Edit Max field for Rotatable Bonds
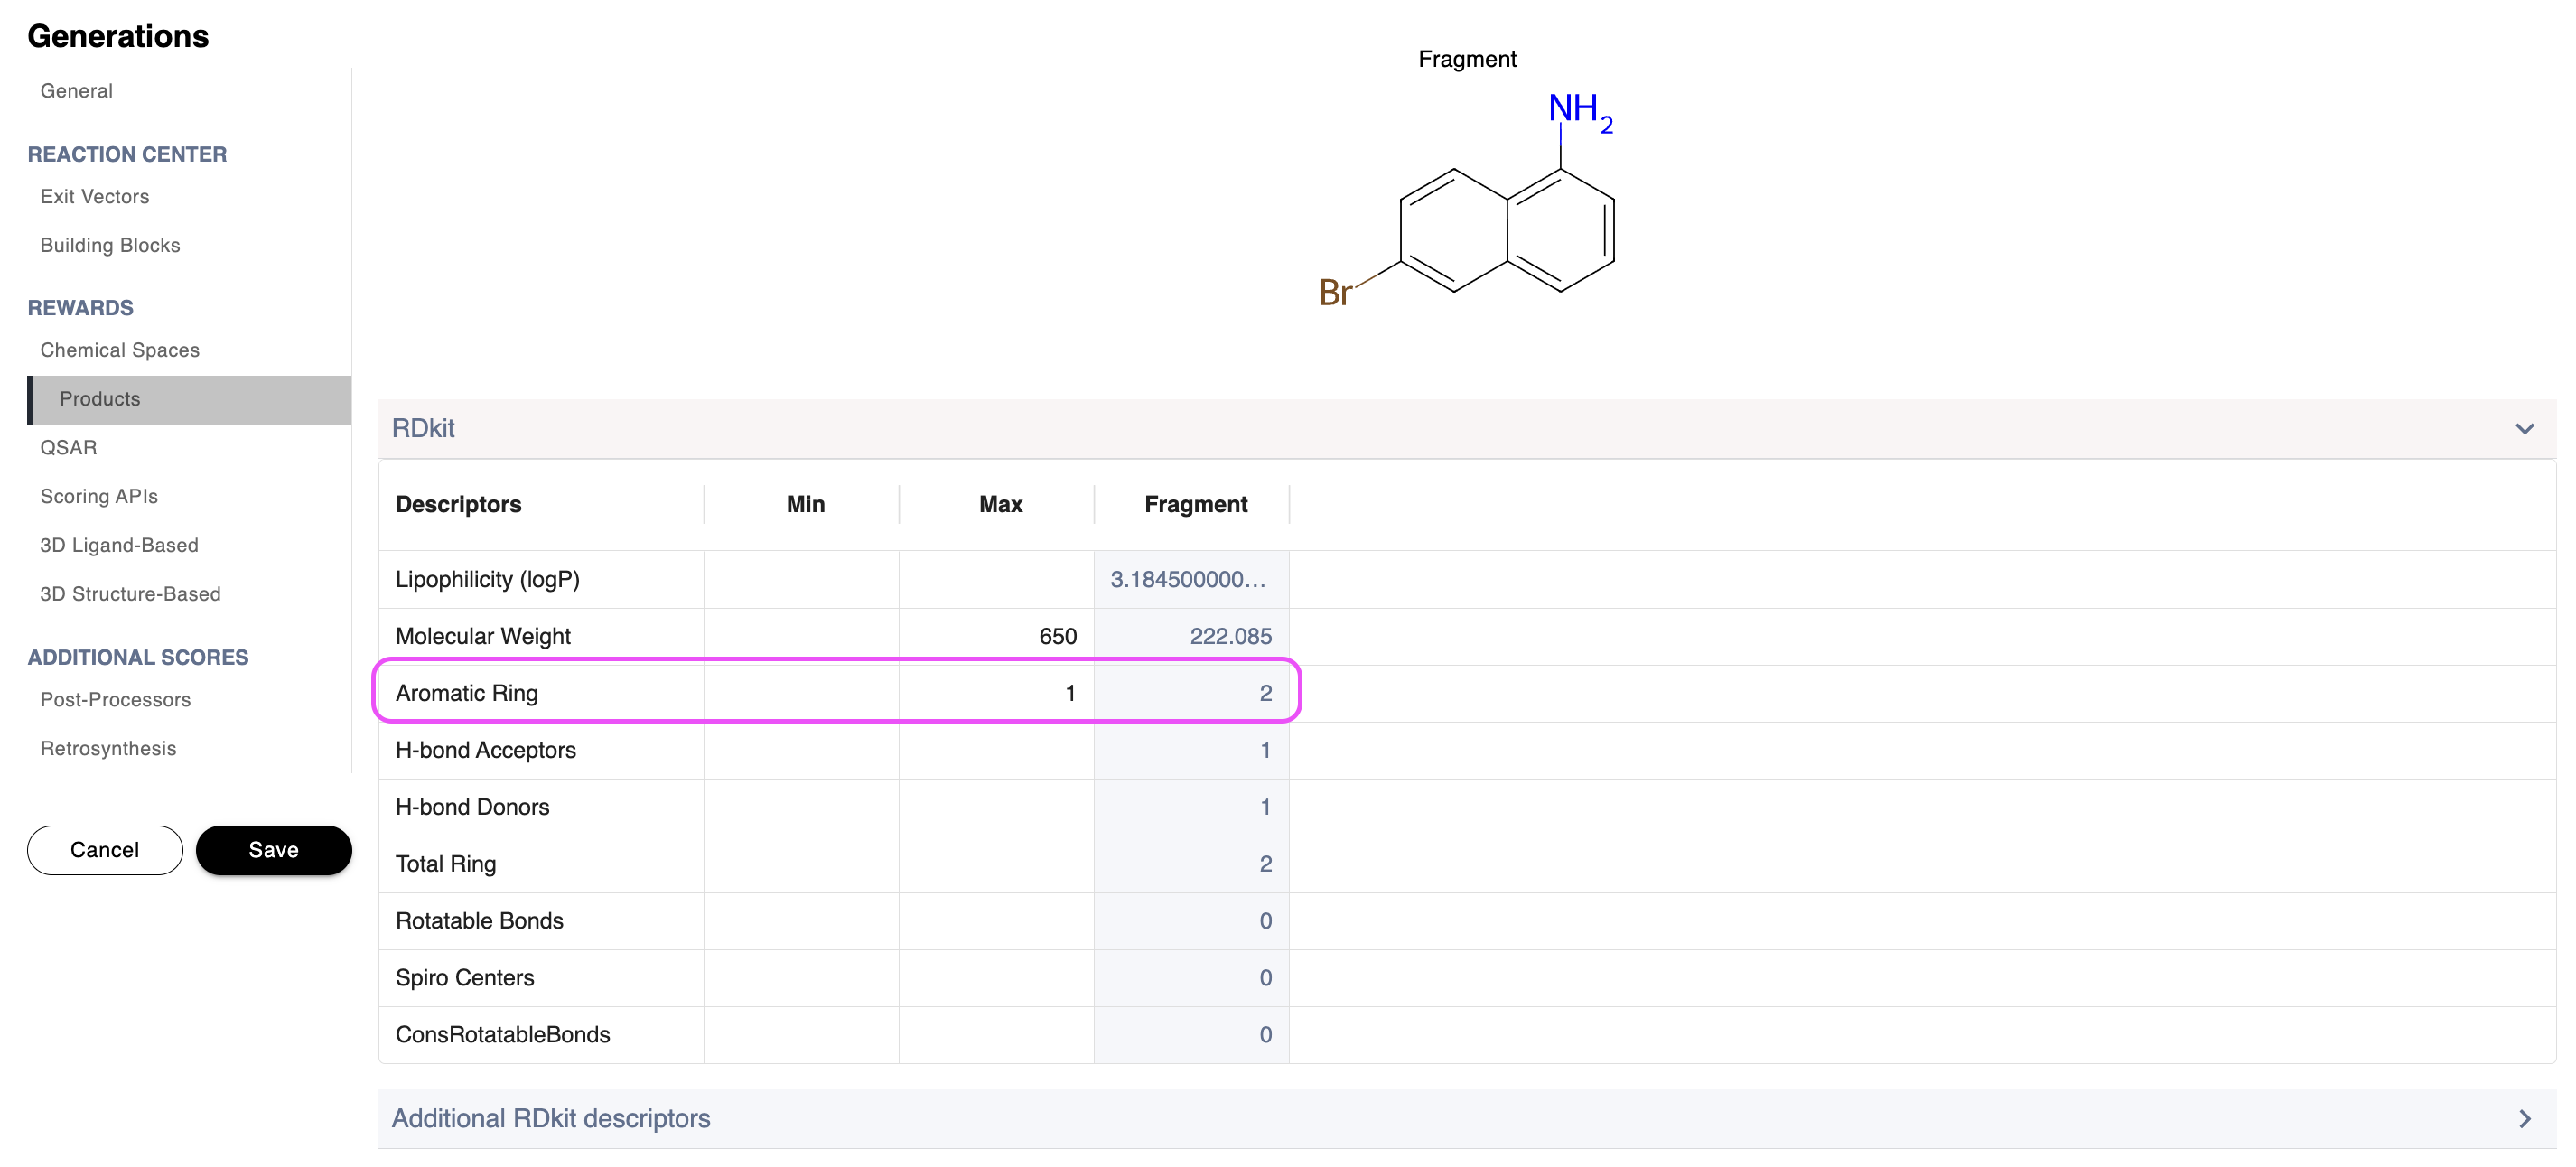The height and width of the screenshot is (1167, 2576). [x=997, y=922]
